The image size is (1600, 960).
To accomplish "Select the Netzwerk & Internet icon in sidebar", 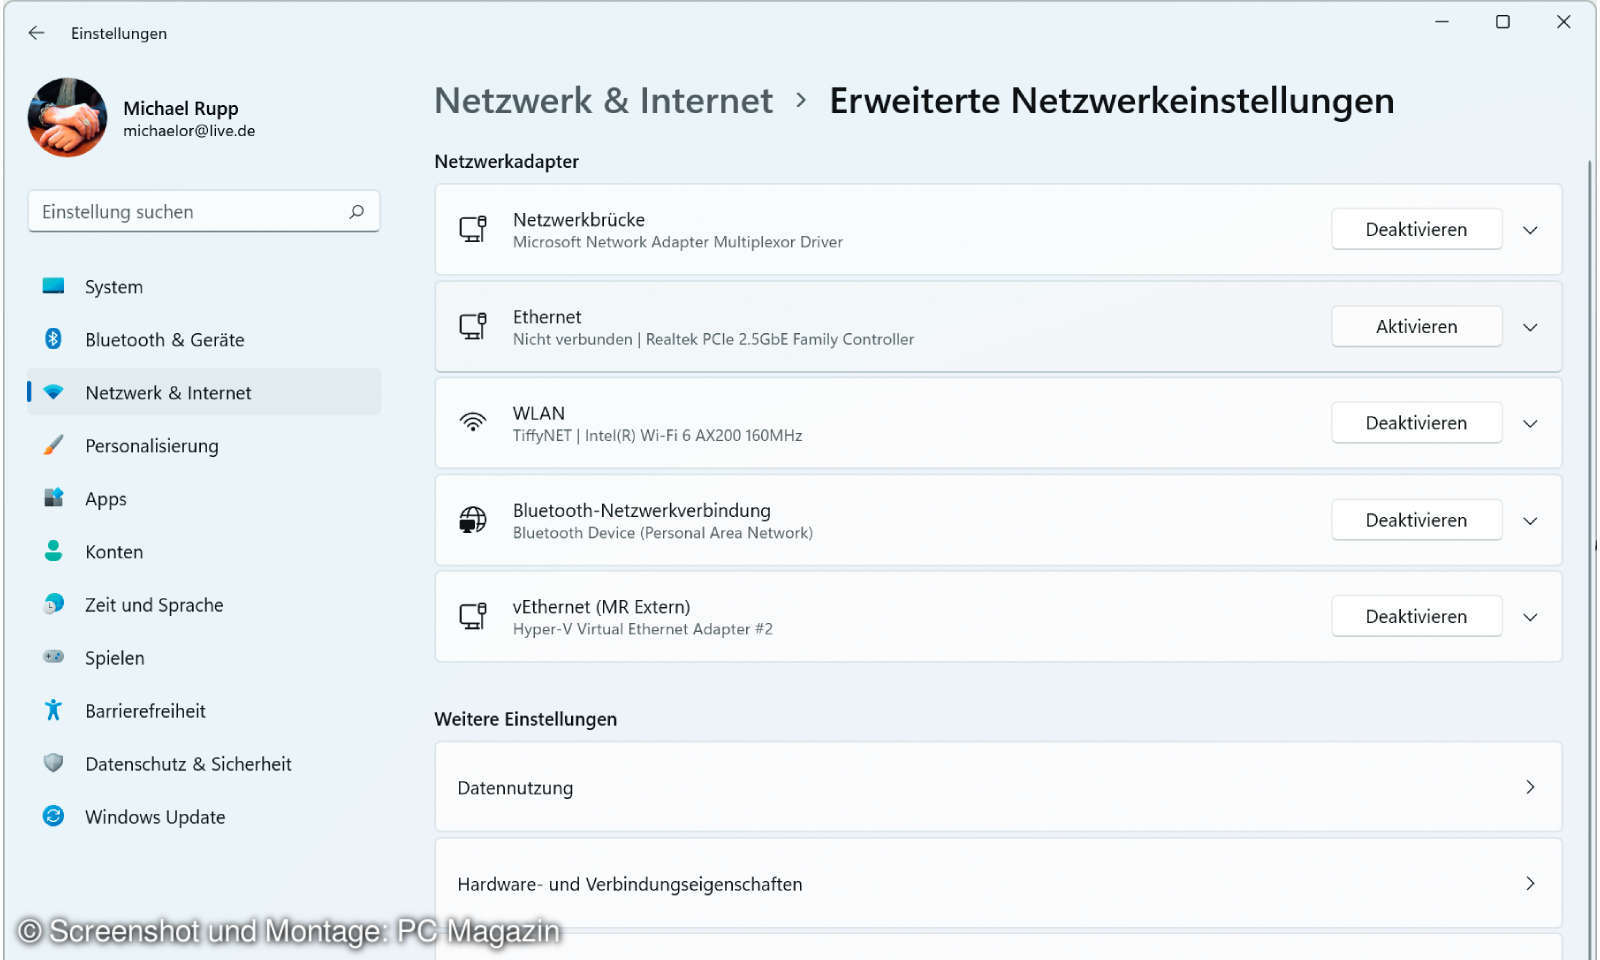I will click(53, 392).
